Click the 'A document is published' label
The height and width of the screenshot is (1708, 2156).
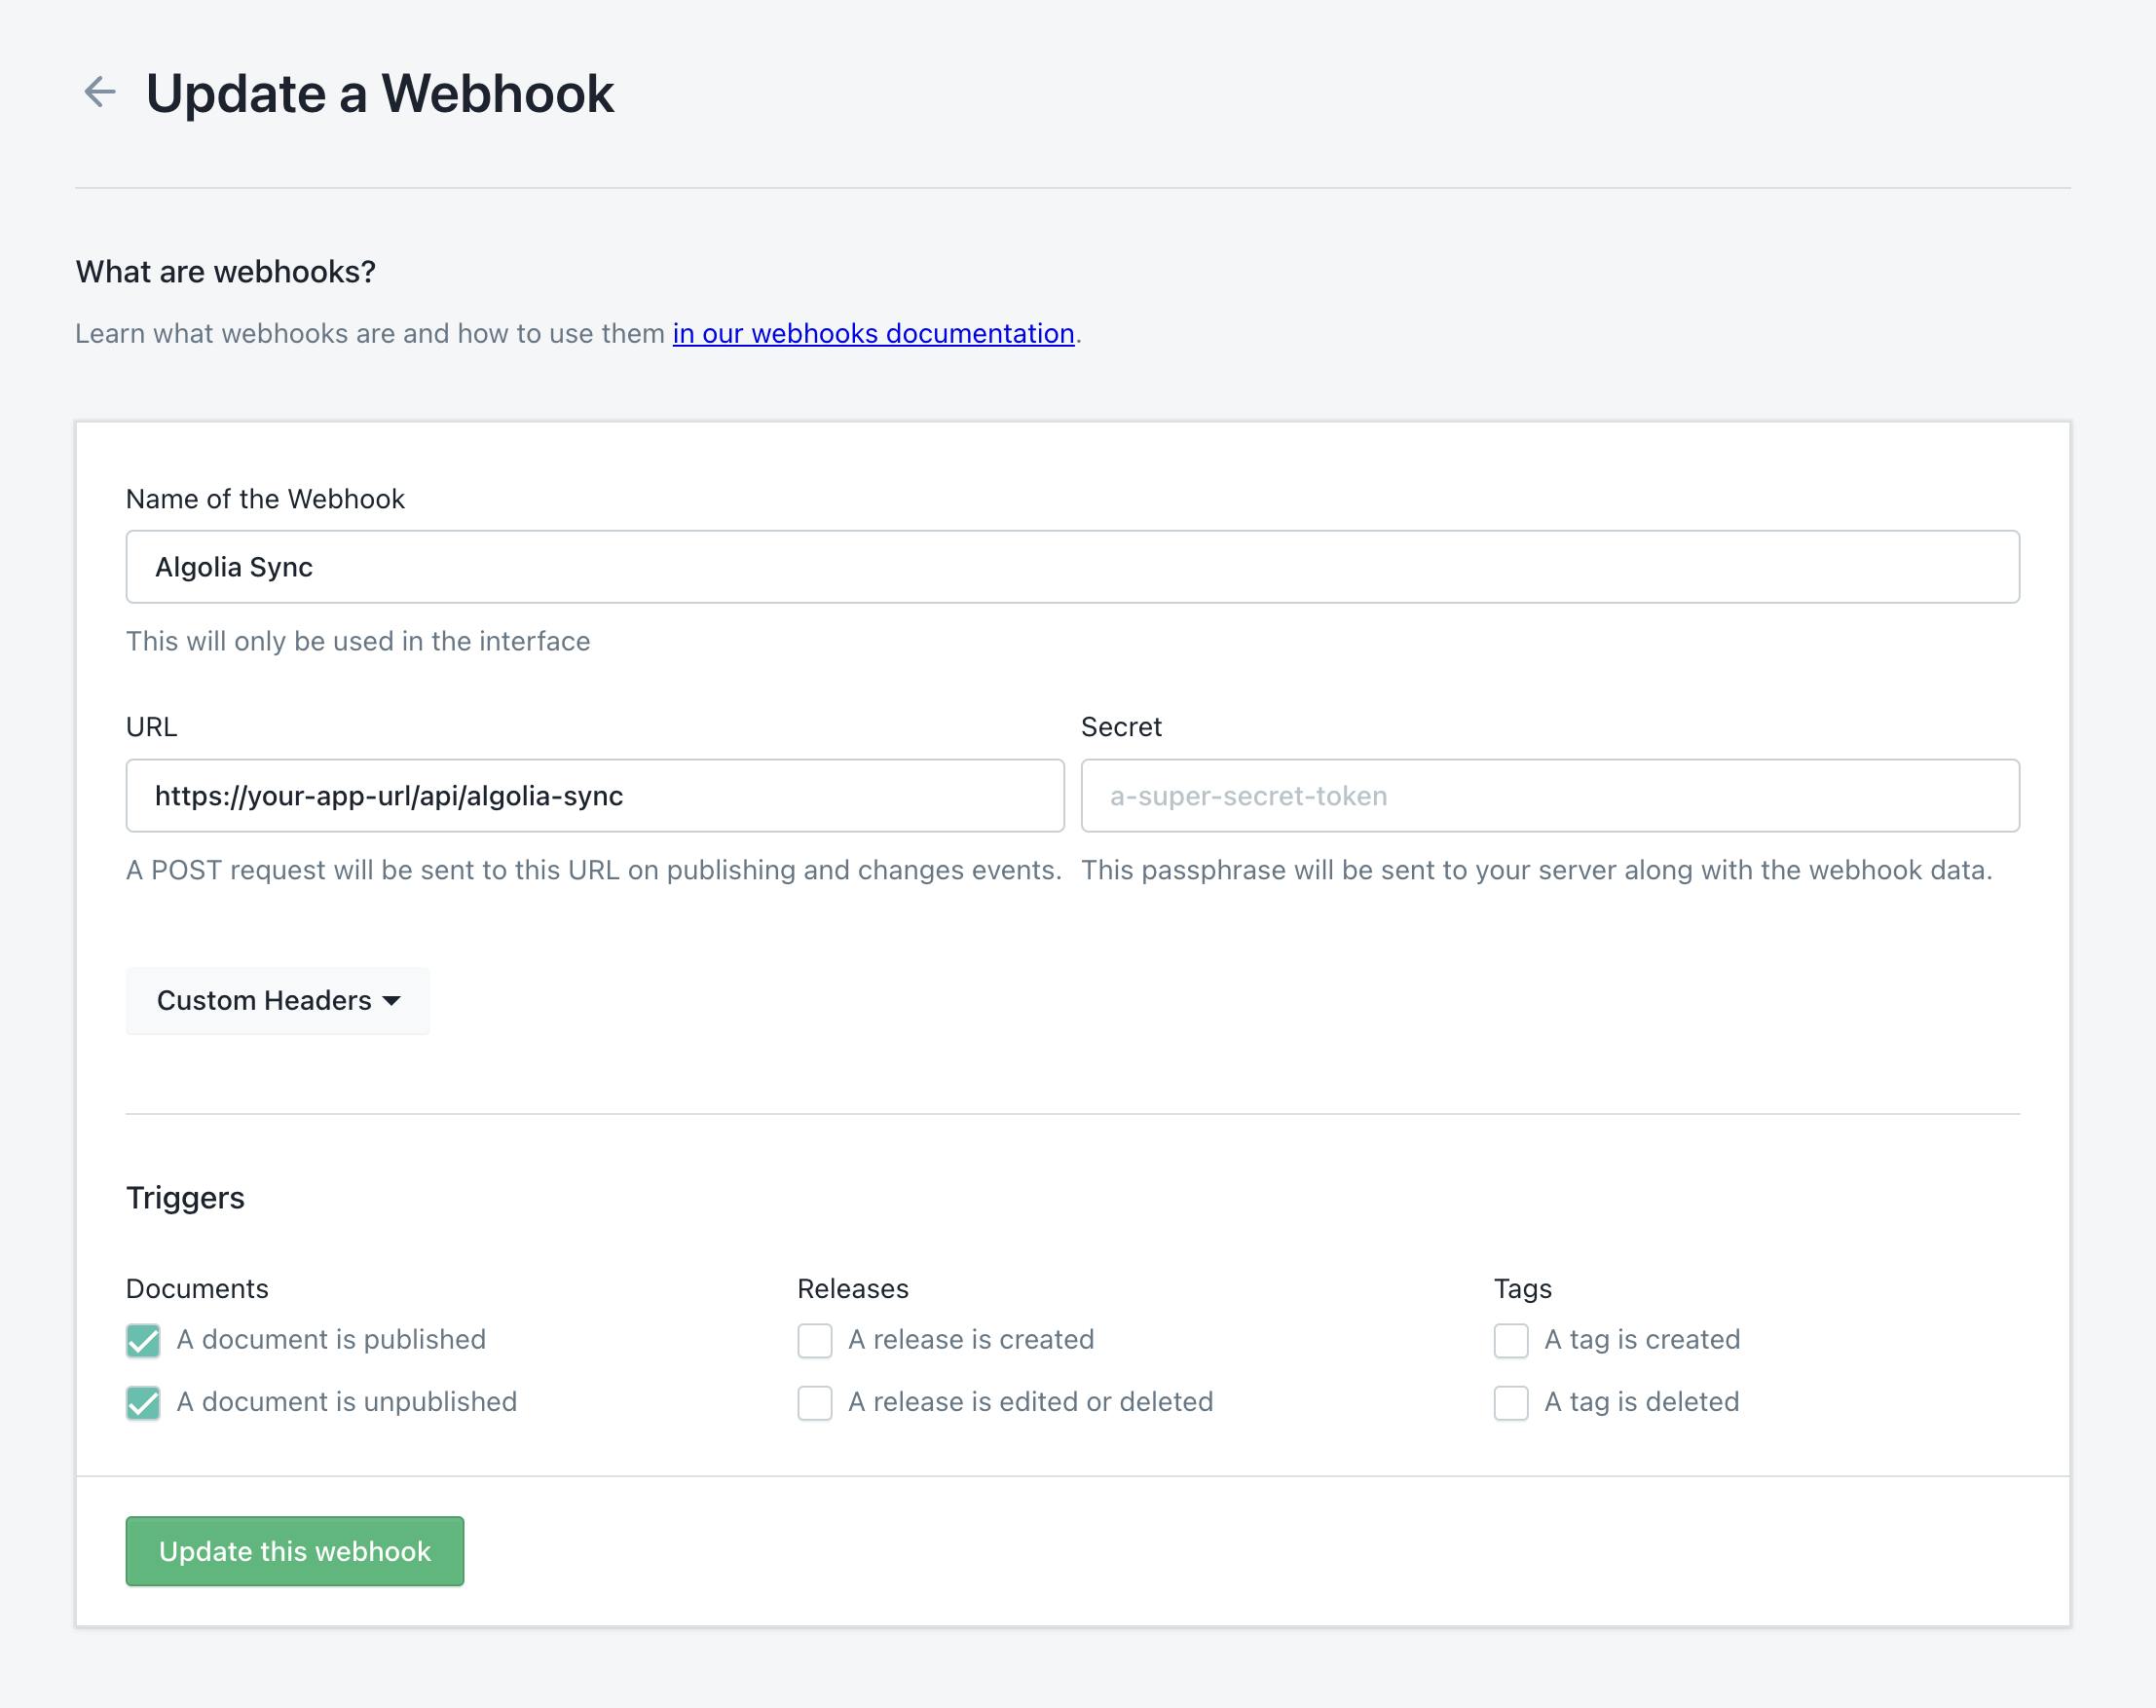pyautogui.click(x=331, y=1340)
